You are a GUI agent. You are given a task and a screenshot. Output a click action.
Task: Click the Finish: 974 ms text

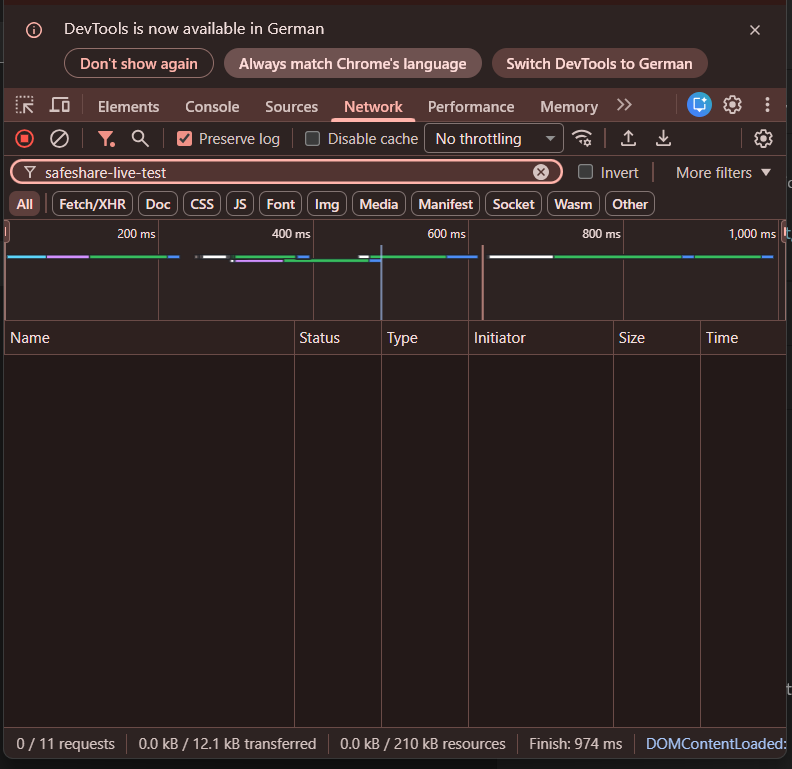[576, 744]
